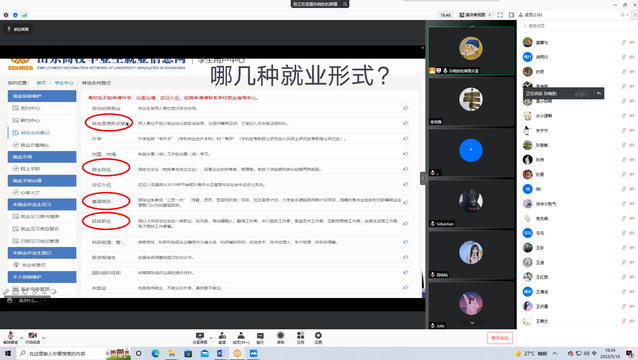The image size is (638, 360).
Task: Pop out the members panel
Action: (x=622, y=15)
